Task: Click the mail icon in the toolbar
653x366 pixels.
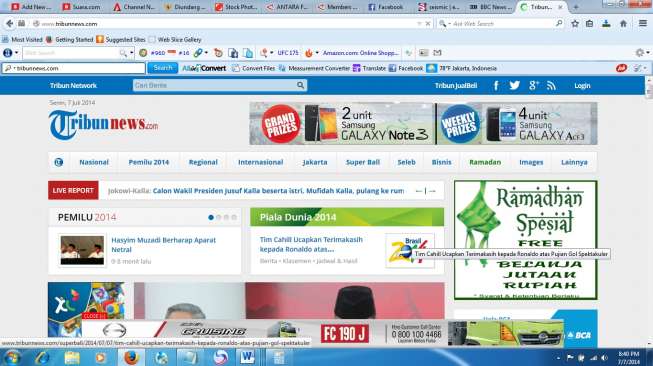Action: click(437, 53)
